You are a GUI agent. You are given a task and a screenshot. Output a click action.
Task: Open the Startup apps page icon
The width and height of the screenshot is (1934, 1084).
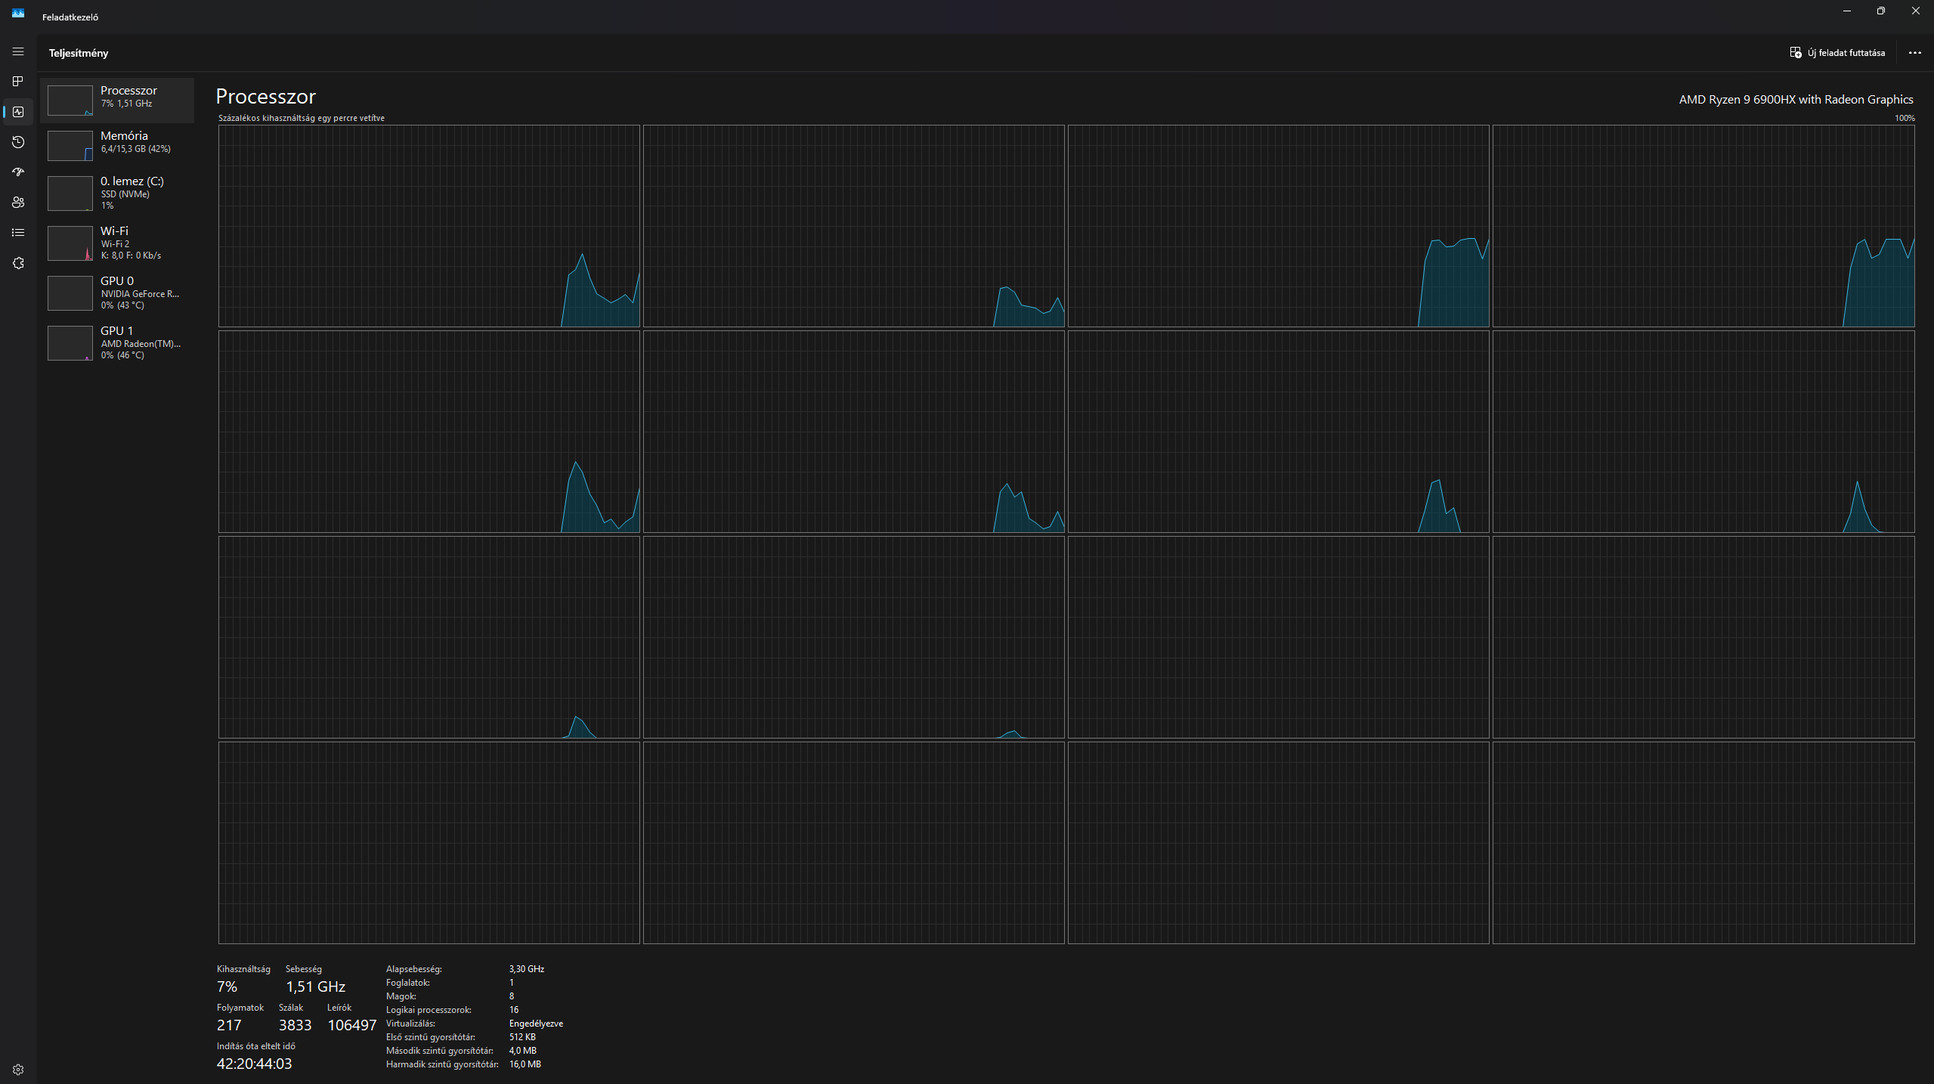tap(18, 172)
